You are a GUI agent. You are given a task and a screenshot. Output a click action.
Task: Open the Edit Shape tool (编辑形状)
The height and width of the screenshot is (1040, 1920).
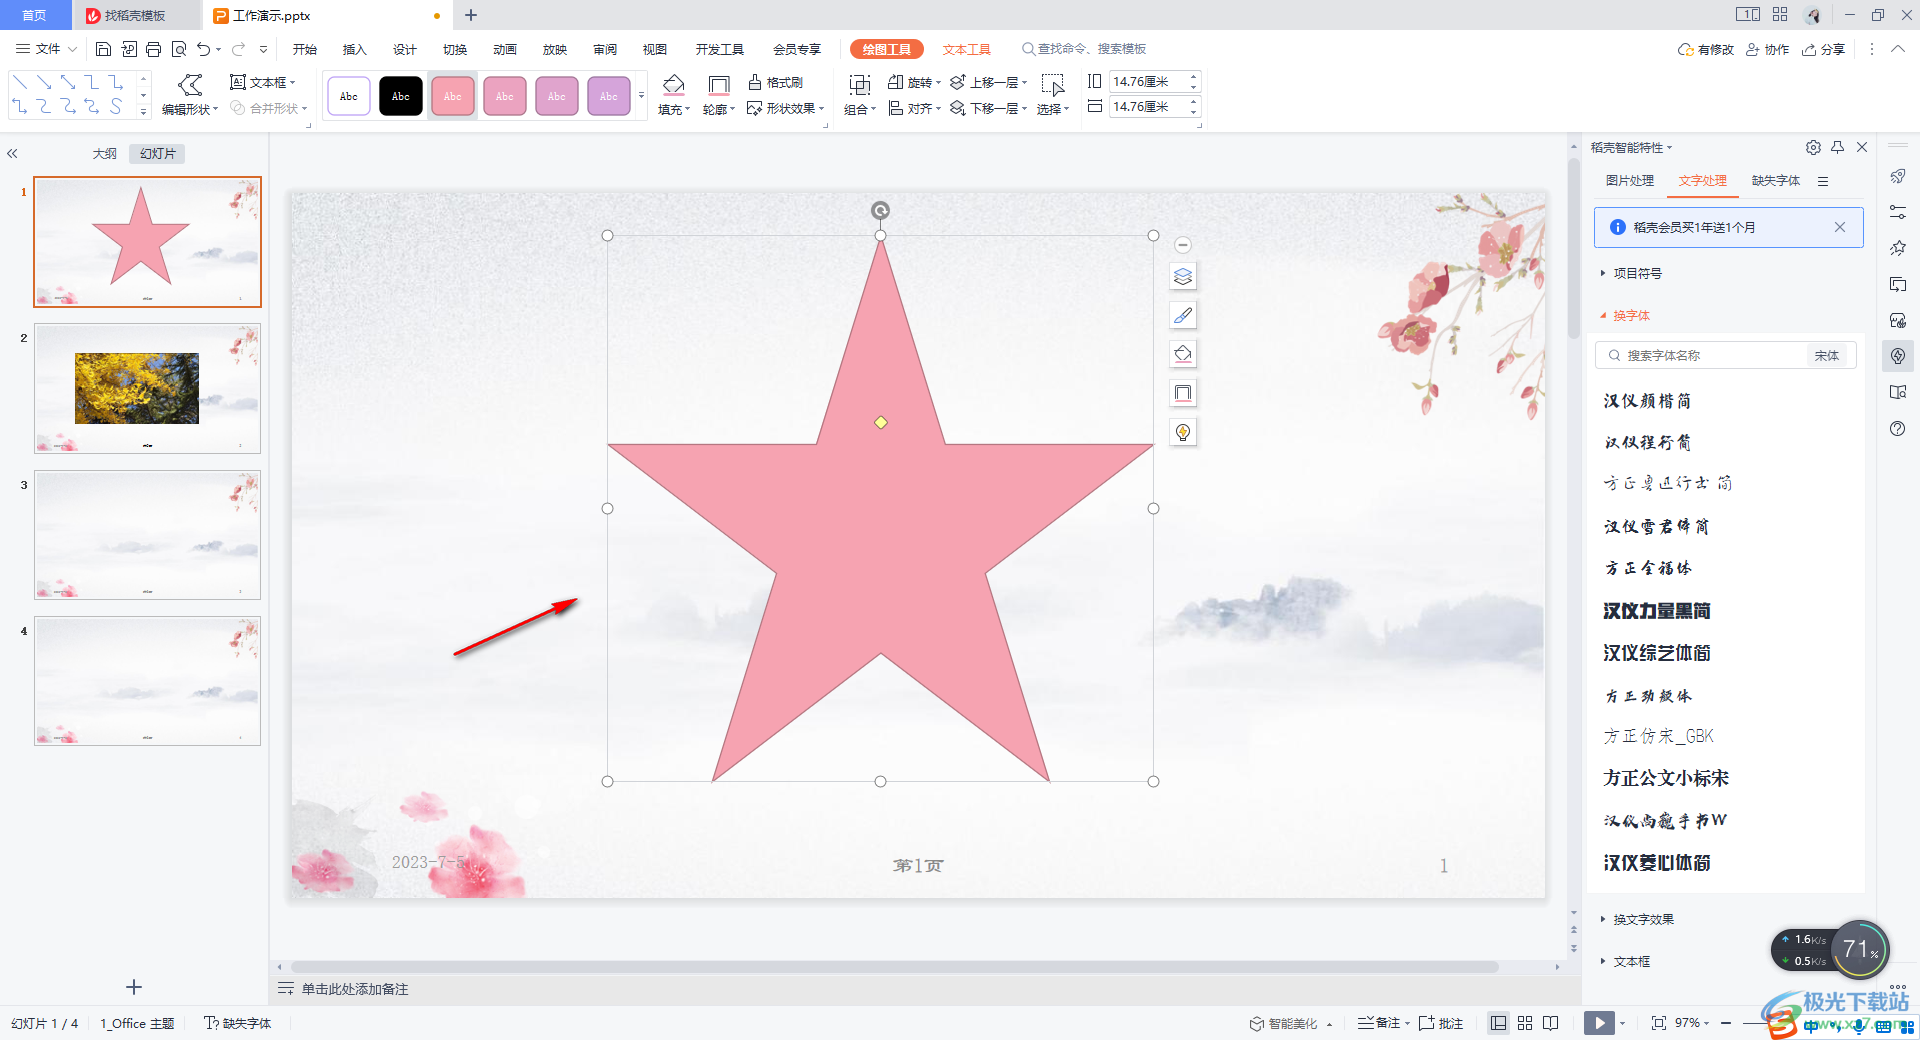190,94
